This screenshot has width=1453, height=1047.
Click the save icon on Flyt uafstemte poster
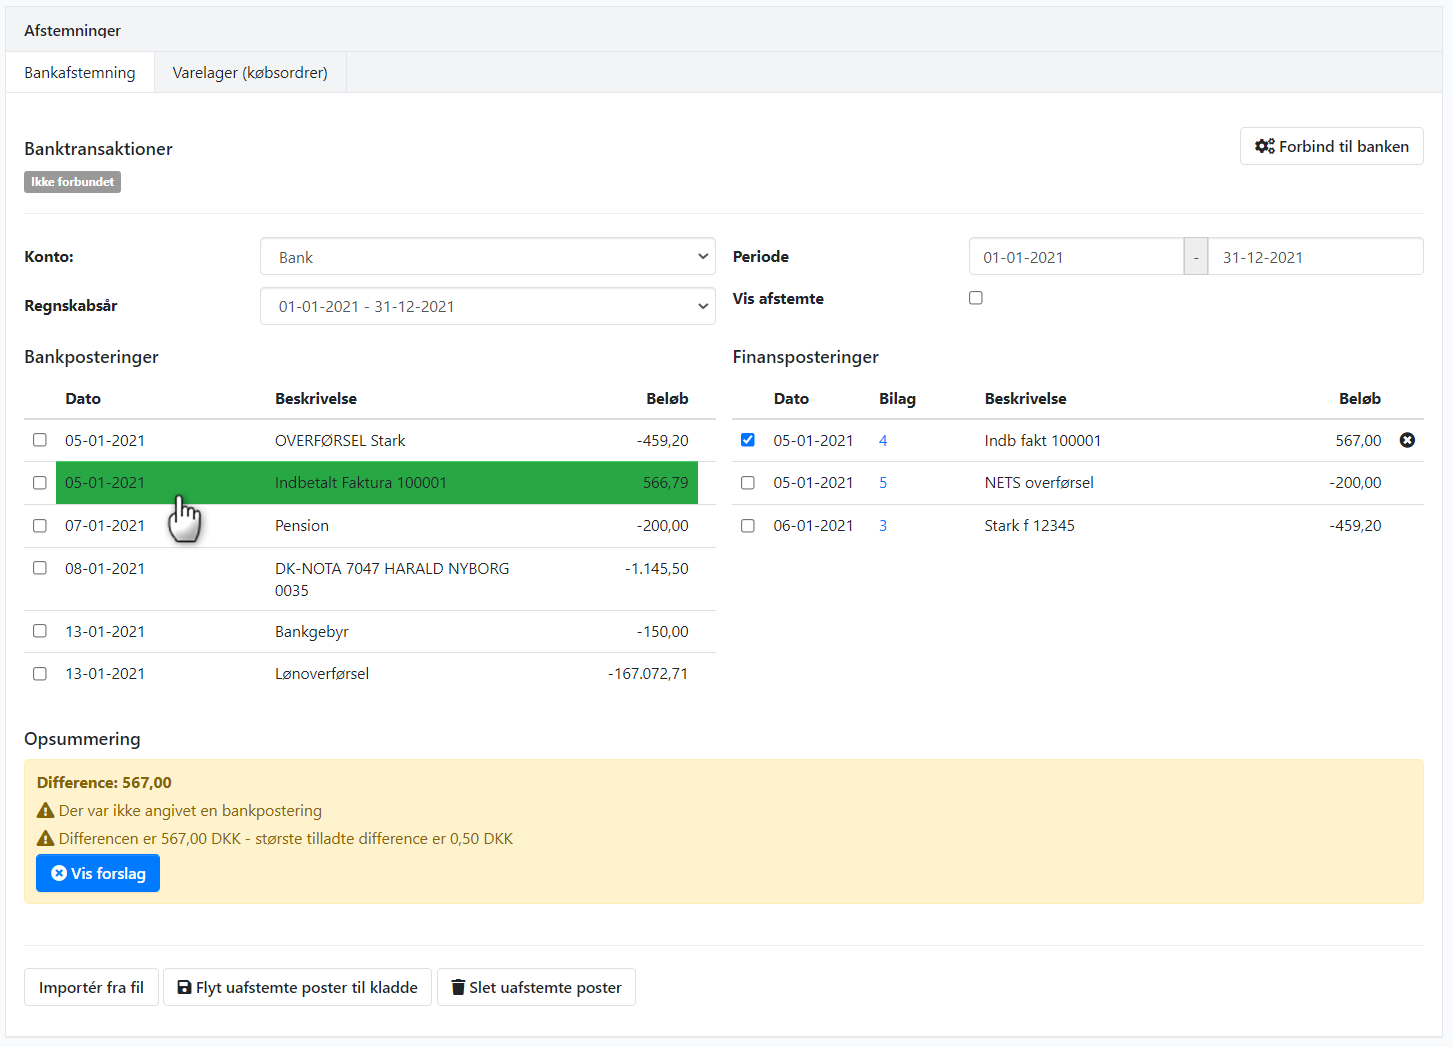(184, 987)
